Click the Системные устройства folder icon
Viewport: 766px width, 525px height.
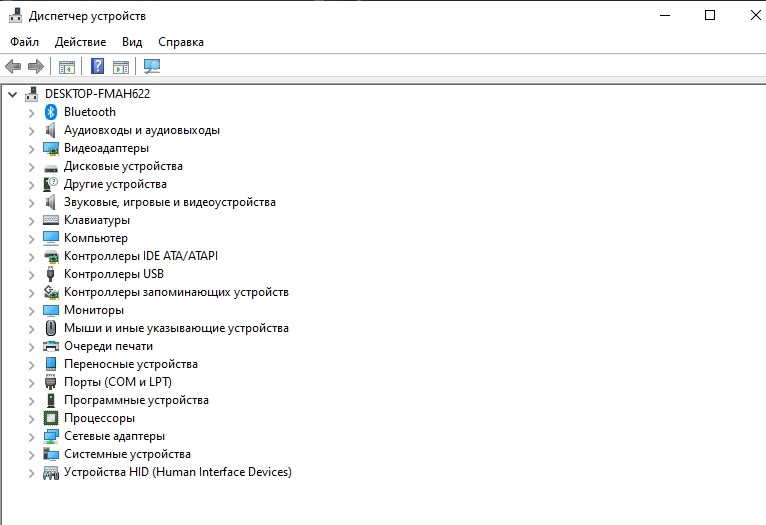(51, 454)
